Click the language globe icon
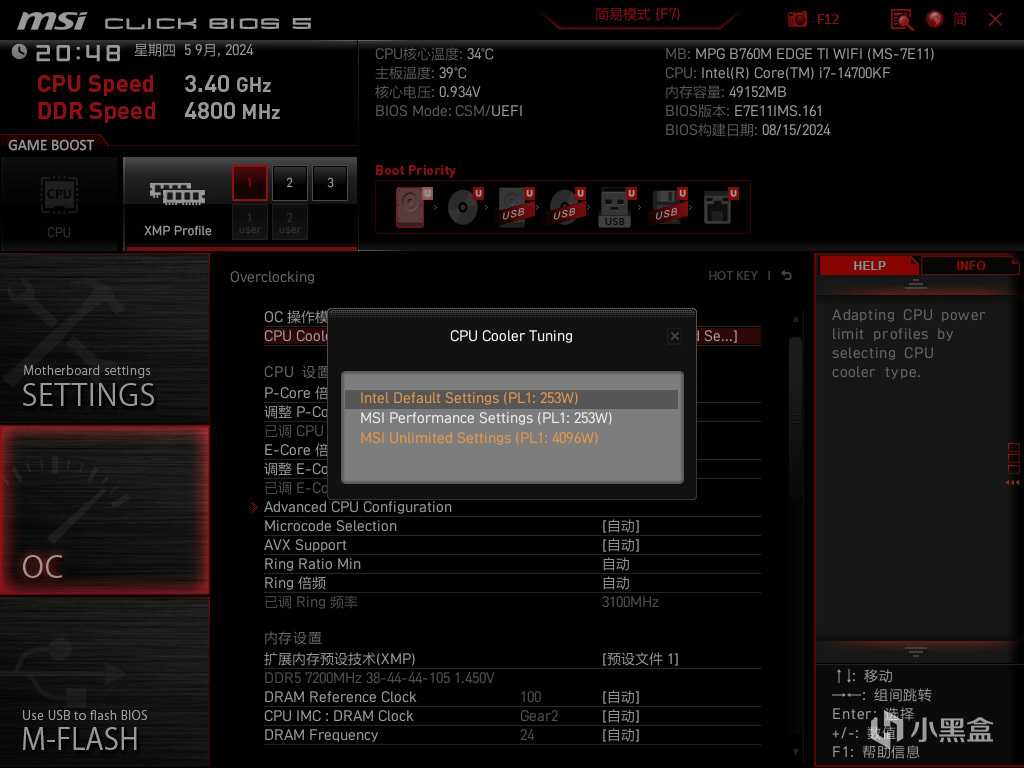Screen dimensions: 1024x768 (935, 19)
